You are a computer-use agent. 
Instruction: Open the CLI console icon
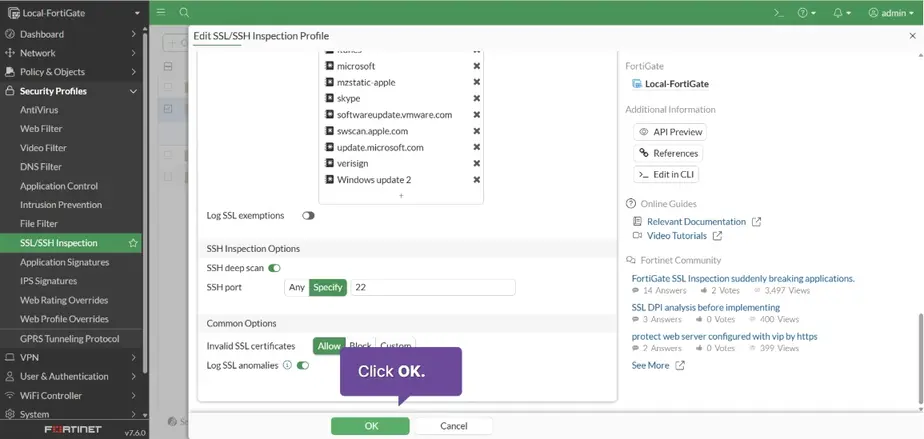(779, 12)
